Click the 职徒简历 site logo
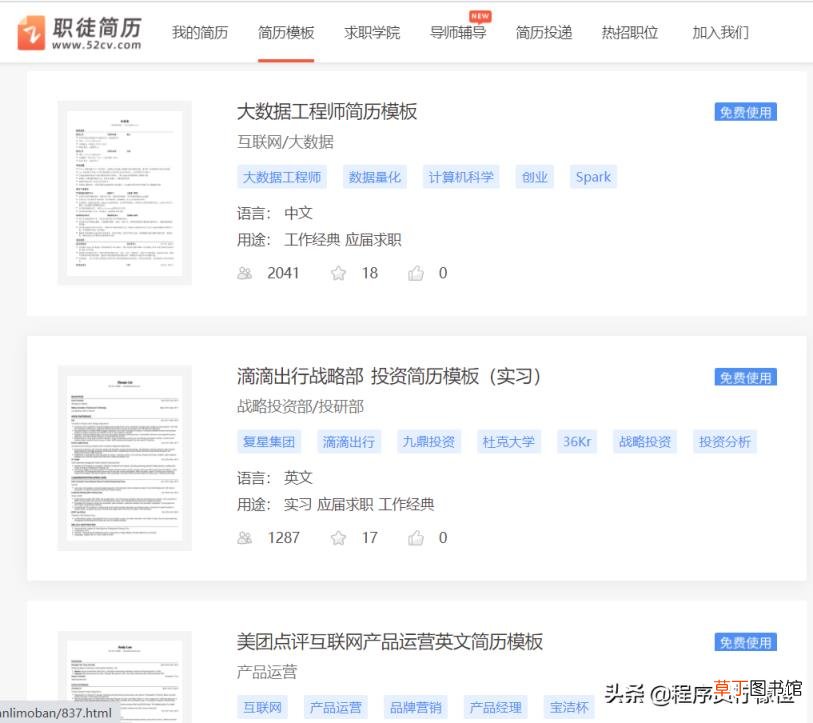Image resolution: width=813 pixels, height=723 pixels. (x=79, y=33)
